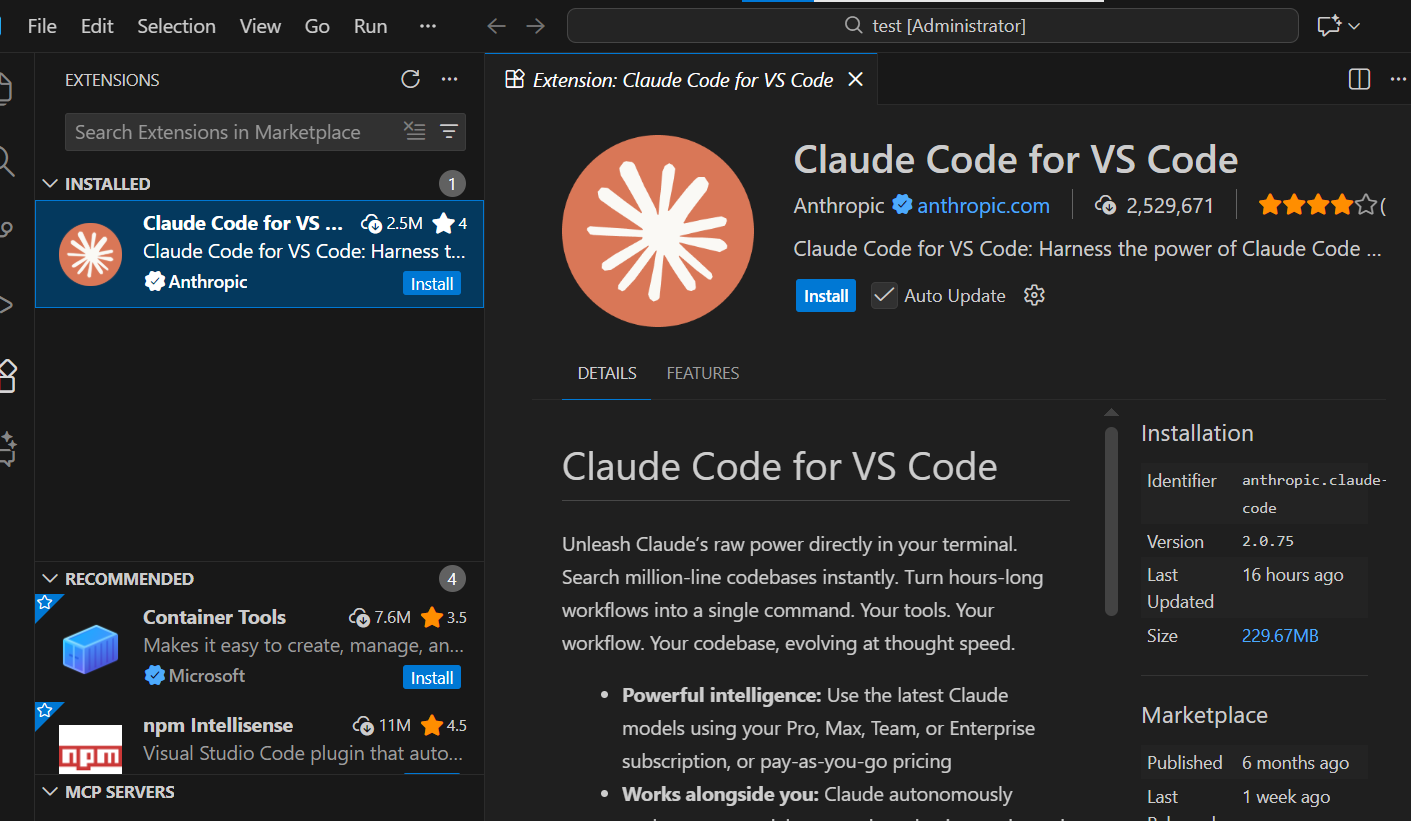This screenshot has width=1411, height=821.
Task: Open the chat dropdown chevron in title bar
Action: [x=1354, y=26]
